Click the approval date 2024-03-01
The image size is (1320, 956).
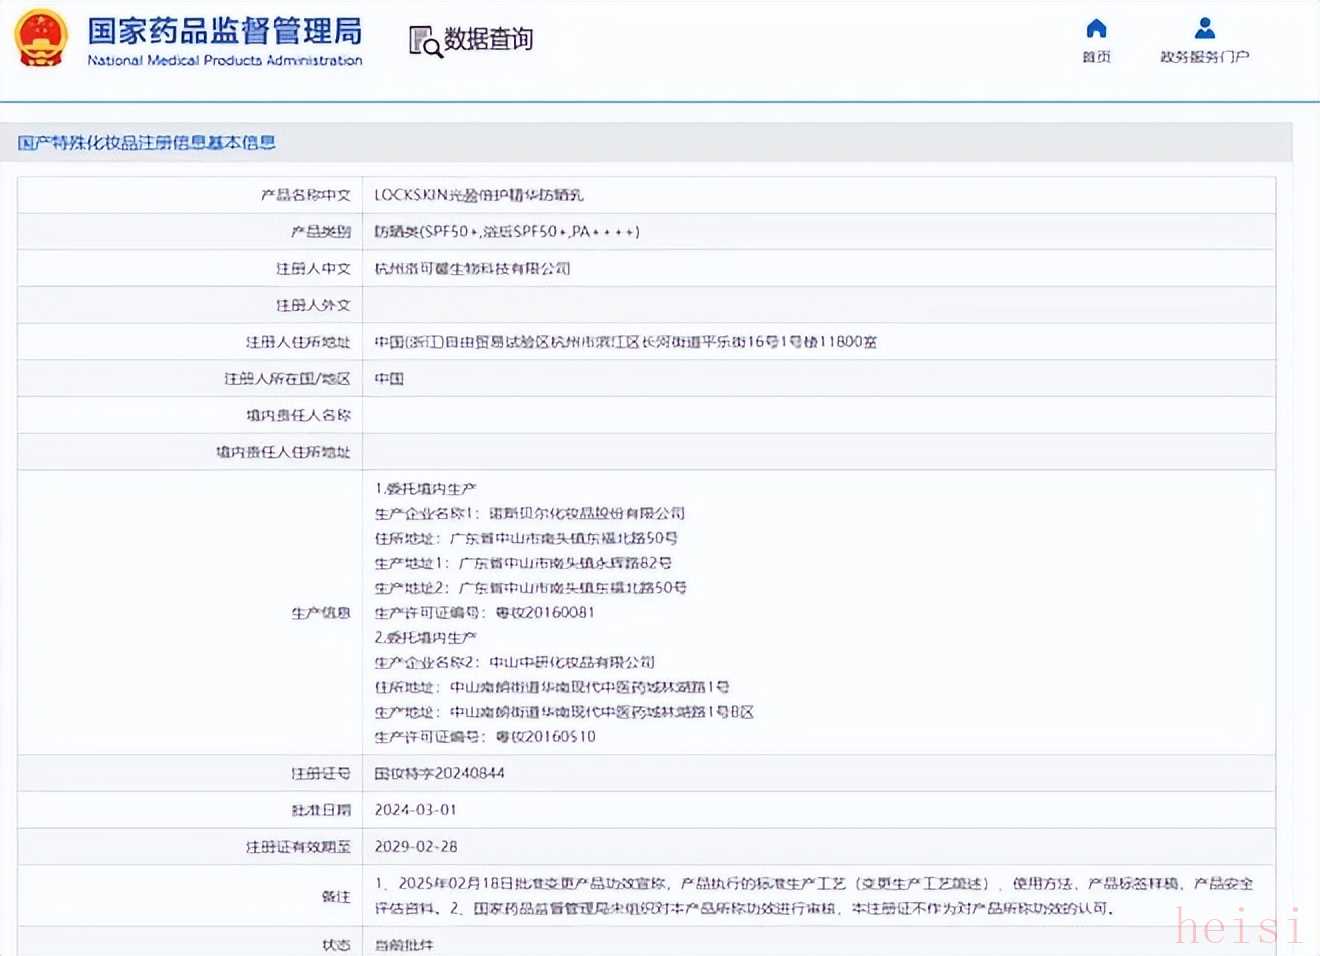click(x=415, y=810)
